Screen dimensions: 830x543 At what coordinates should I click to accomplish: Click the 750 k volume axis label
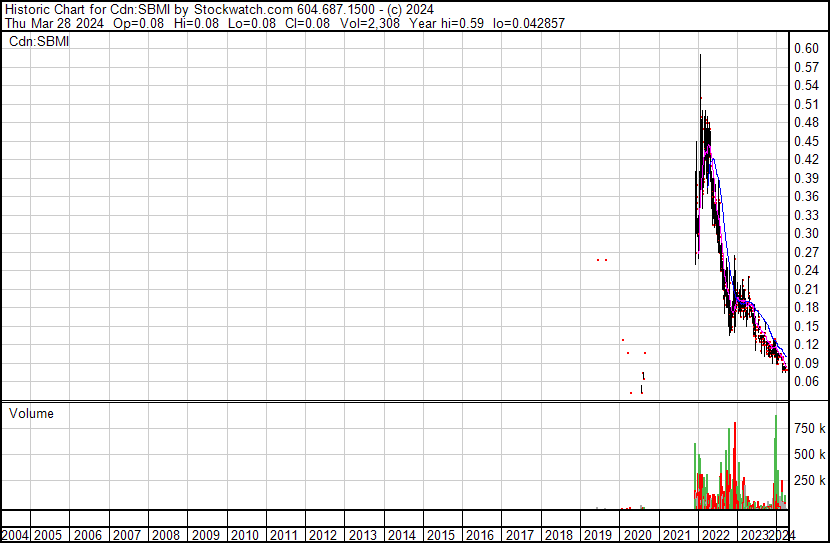tap(809, 428)
